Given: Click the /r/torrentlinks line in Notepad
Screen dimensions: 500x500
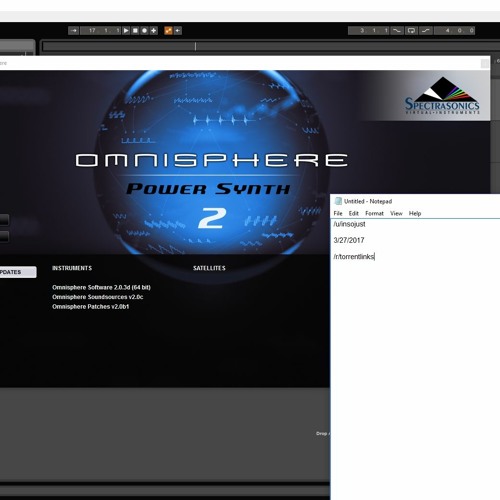Looking at the screenshot, I should coord(354,256).
